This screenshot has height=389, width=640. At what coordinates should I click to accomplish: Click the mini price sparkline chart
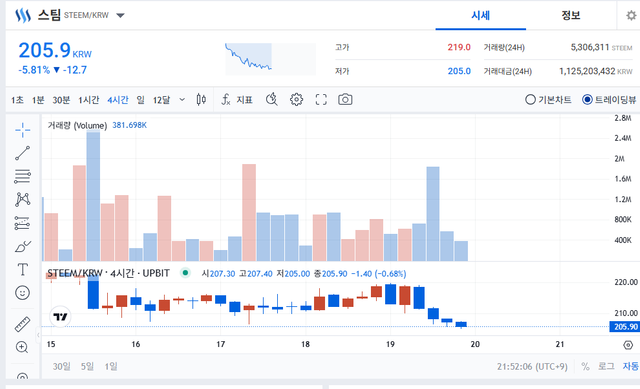pos(270,59)
